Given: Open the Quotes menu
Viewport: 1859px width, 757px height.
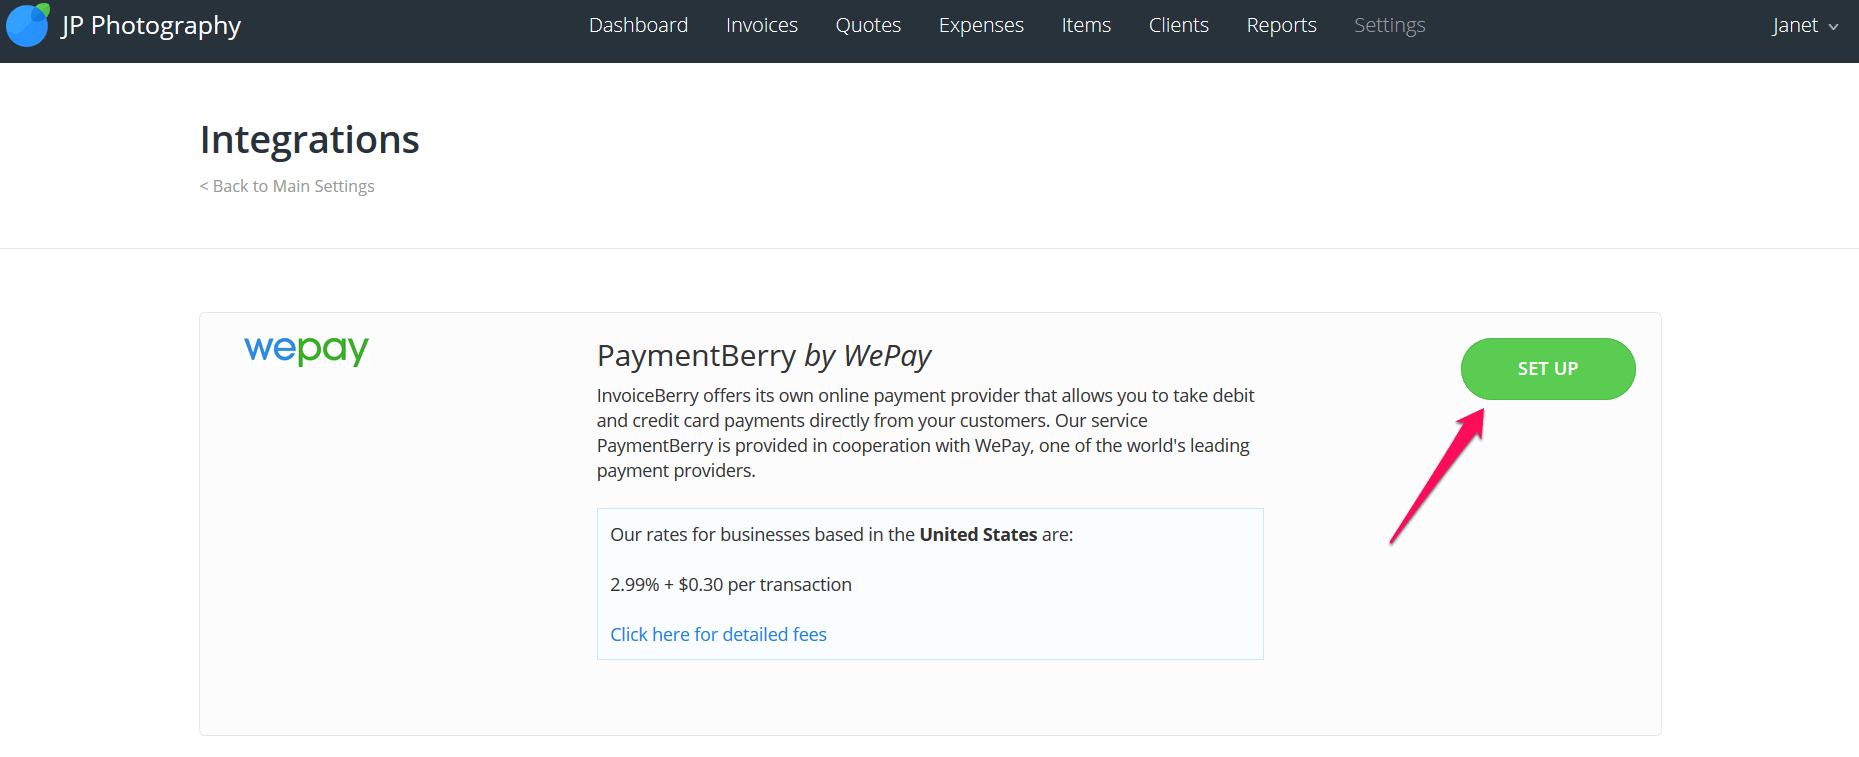Looking at the screenshot, I should pos(868,25).
